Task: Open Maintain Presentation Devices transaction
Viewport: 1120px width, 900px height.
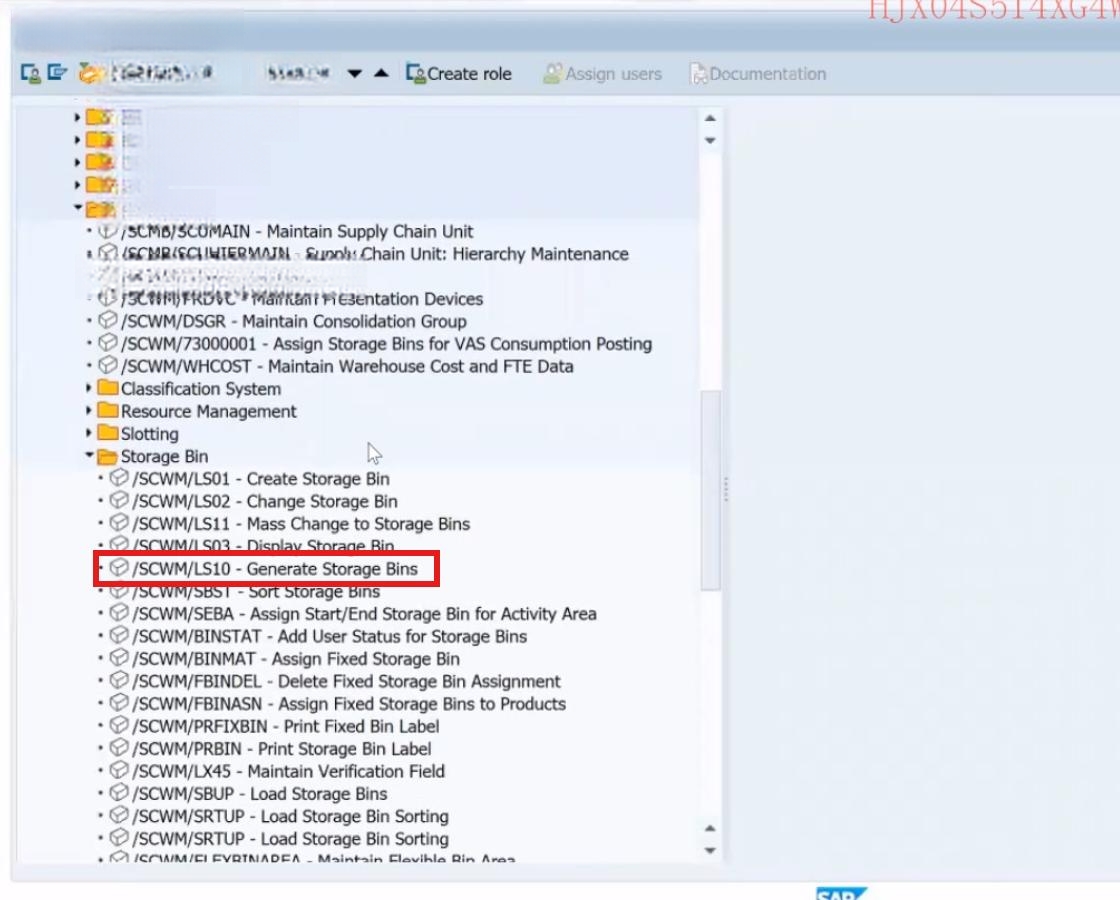Action: click(302, 299)
